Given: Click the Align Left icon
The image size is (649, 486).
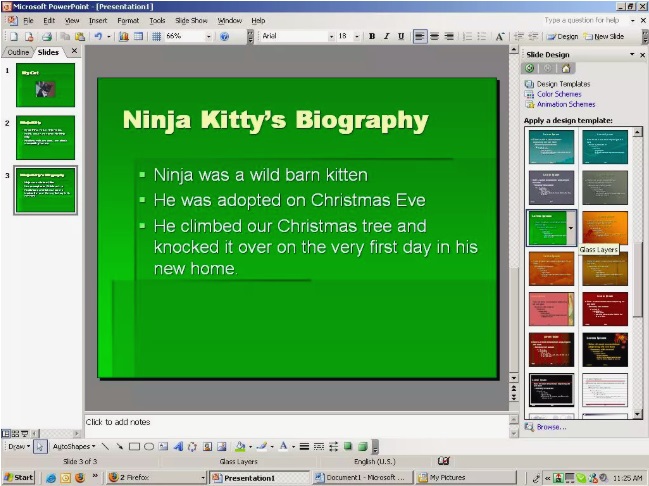Looking at the screenshot, I should [x=420, y=36].
